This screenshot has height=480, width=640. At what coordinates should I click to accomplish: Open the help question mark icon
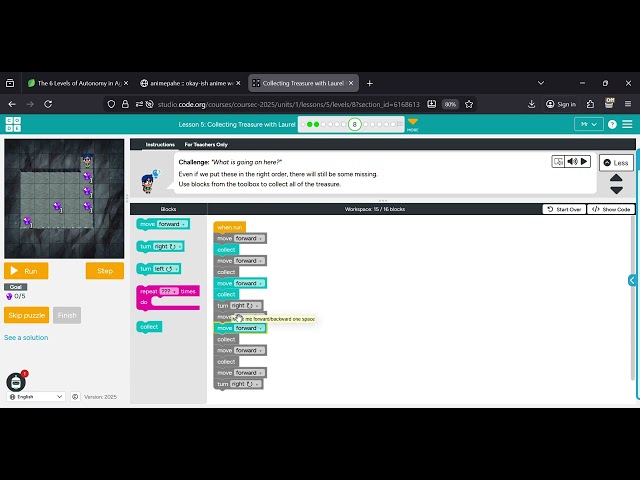(612, 124)
